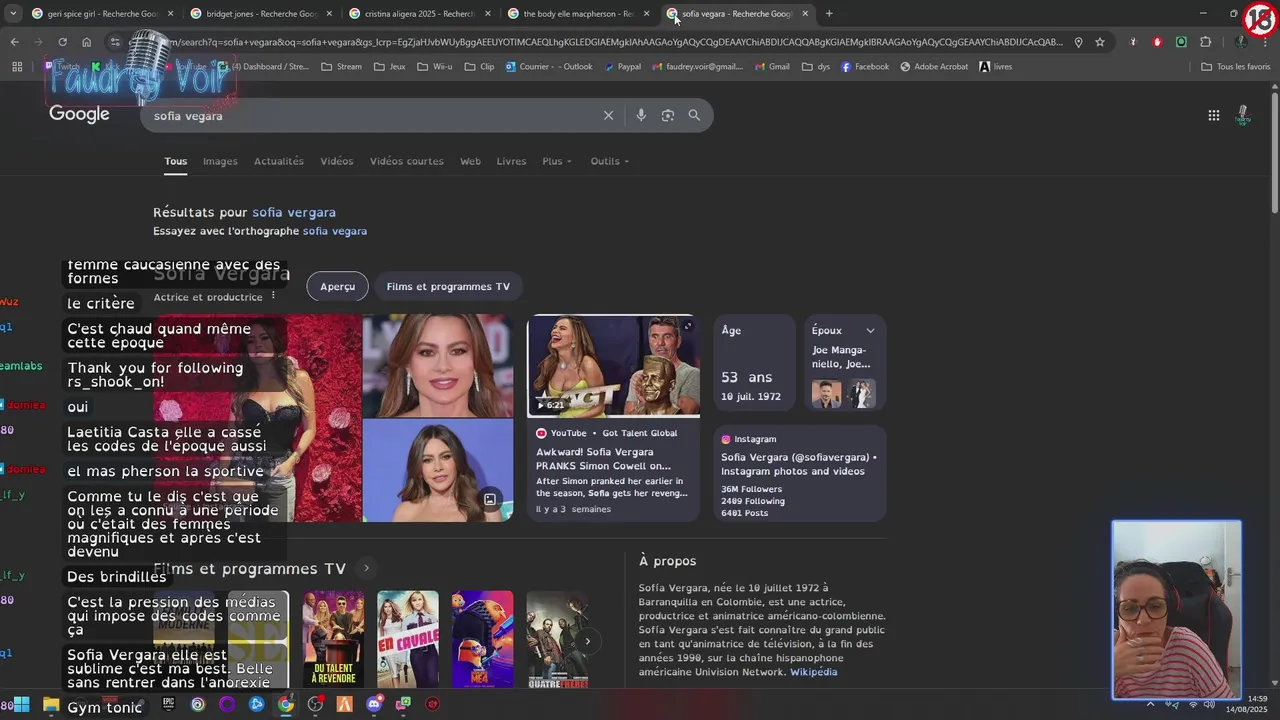This screenshot has width=1280, height=720.
Task: Open the browser home page
Action: pyautogui.click(x=86, y=42)
